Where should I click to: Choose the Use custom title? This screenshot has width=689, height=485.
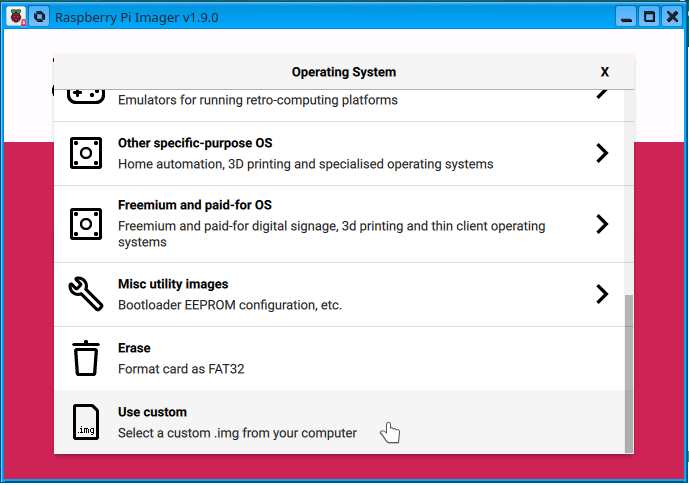click(152, 412)
